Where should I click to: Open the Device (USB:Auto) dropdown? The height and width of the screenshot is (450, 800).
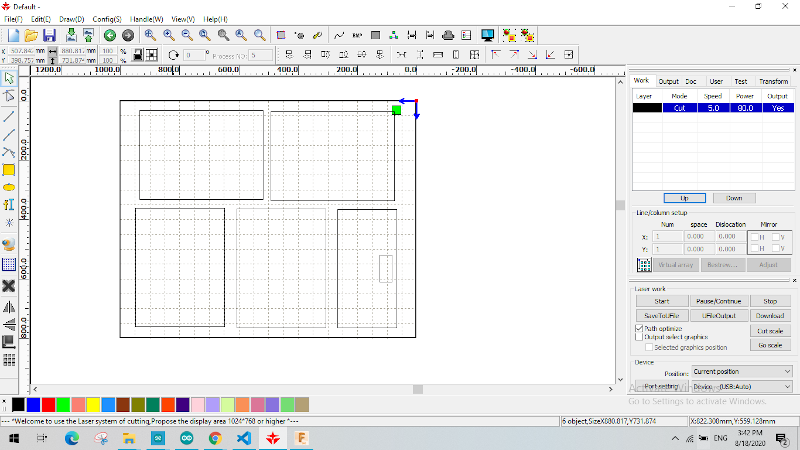click(742, 387)
